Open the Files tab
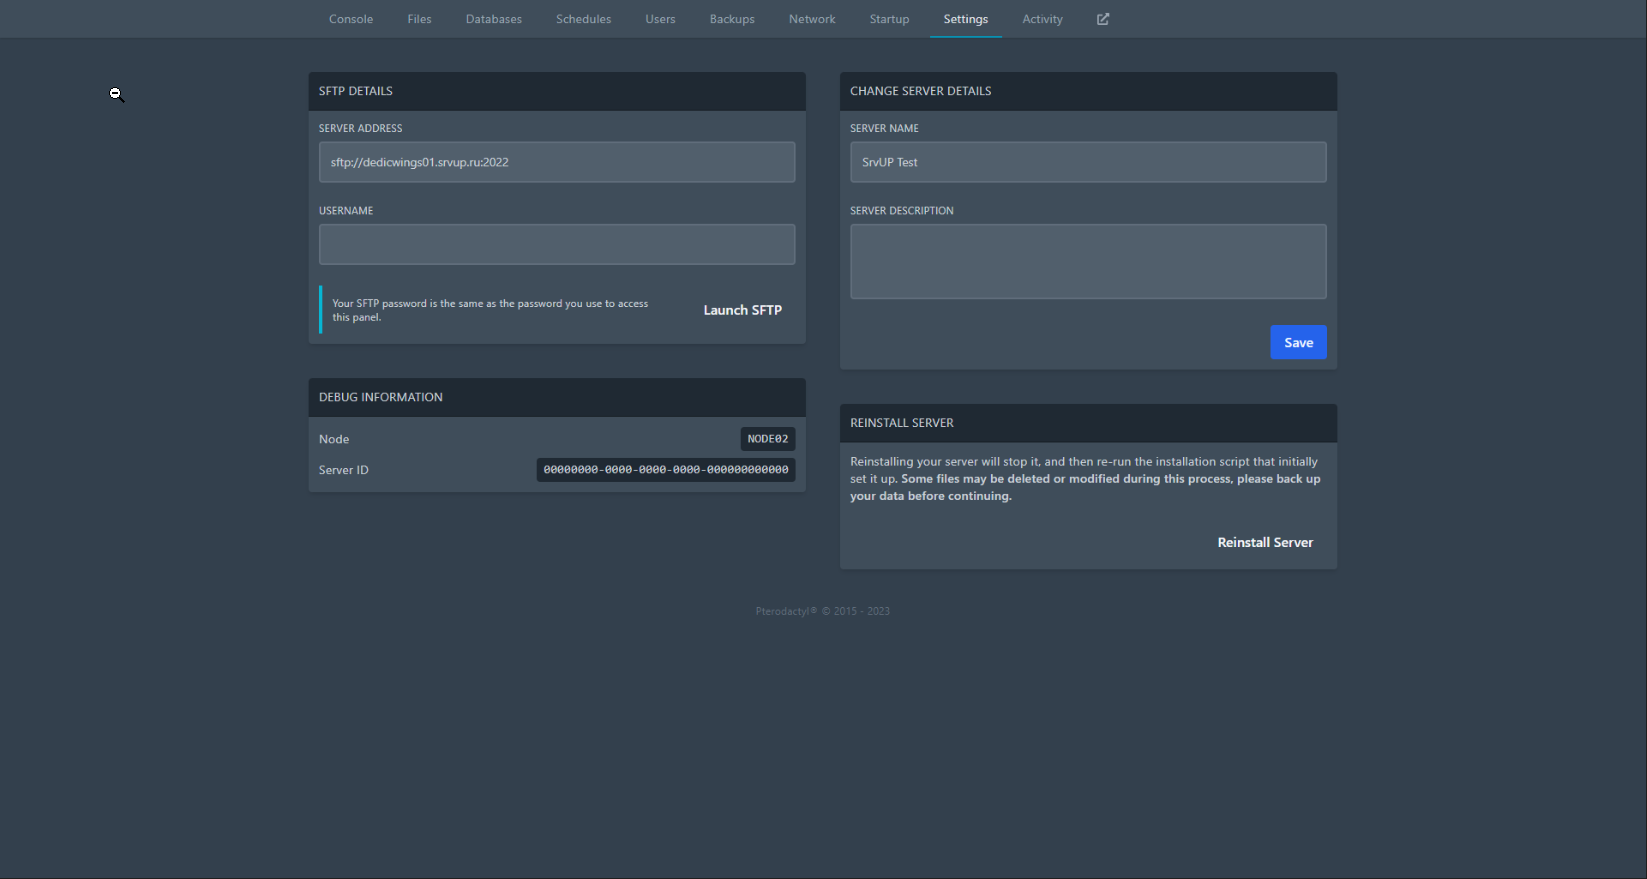 point(420,19)
